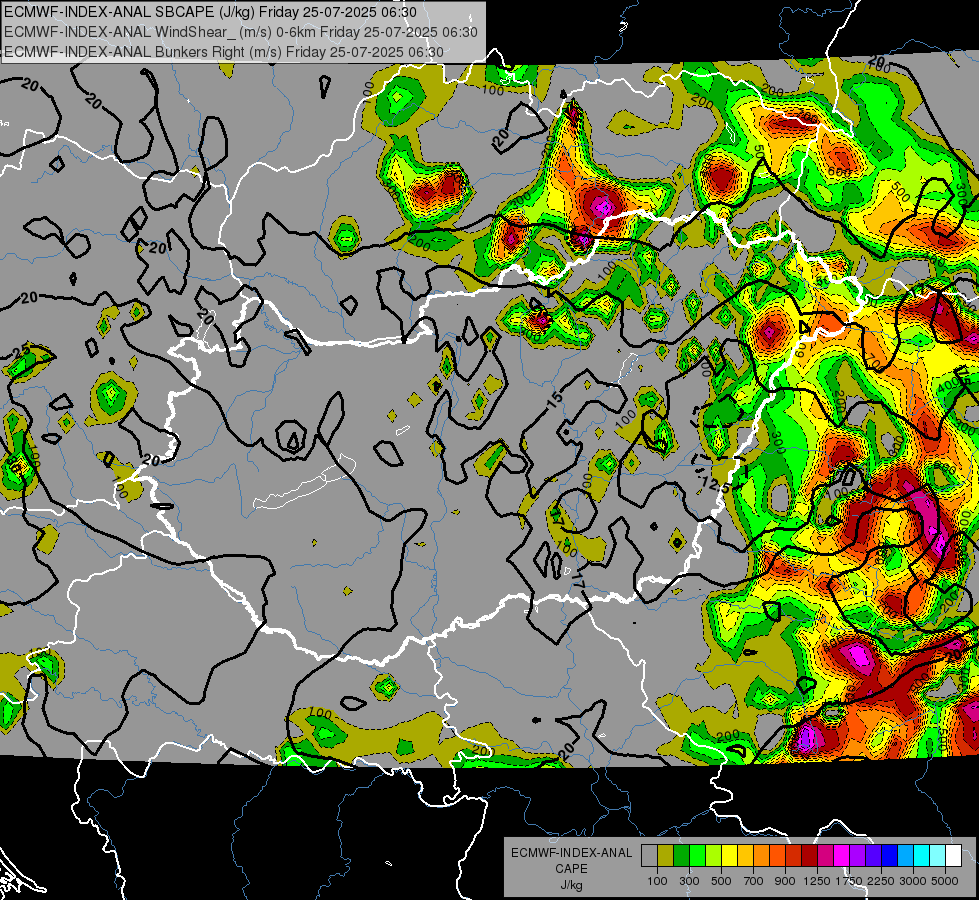
Task: Select the pure cyan legend swatch
Action: (922, 856)
